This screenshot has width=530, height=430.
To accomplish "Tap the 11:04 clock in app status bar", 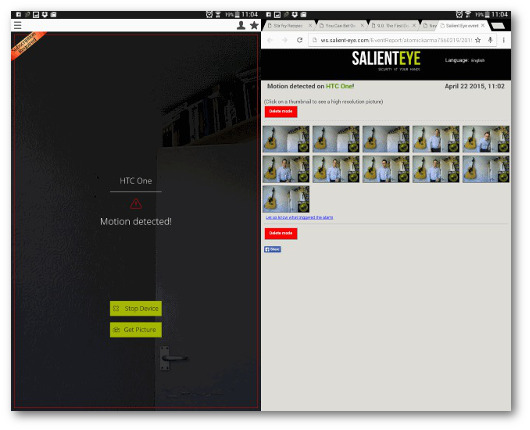I will click(x=250, y=15).
